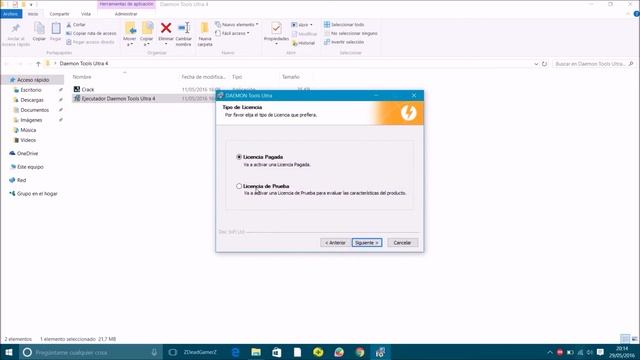Open File Explorer from the taskbar

coord(256,352)
